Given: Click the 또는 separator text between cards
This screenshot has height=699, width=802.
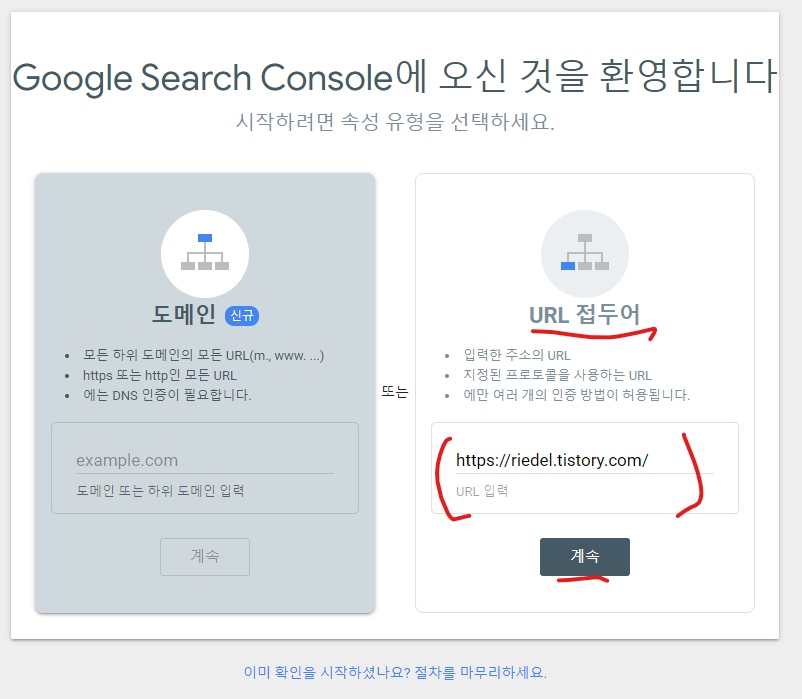Looking at the screenshot, I should point(395,392).
